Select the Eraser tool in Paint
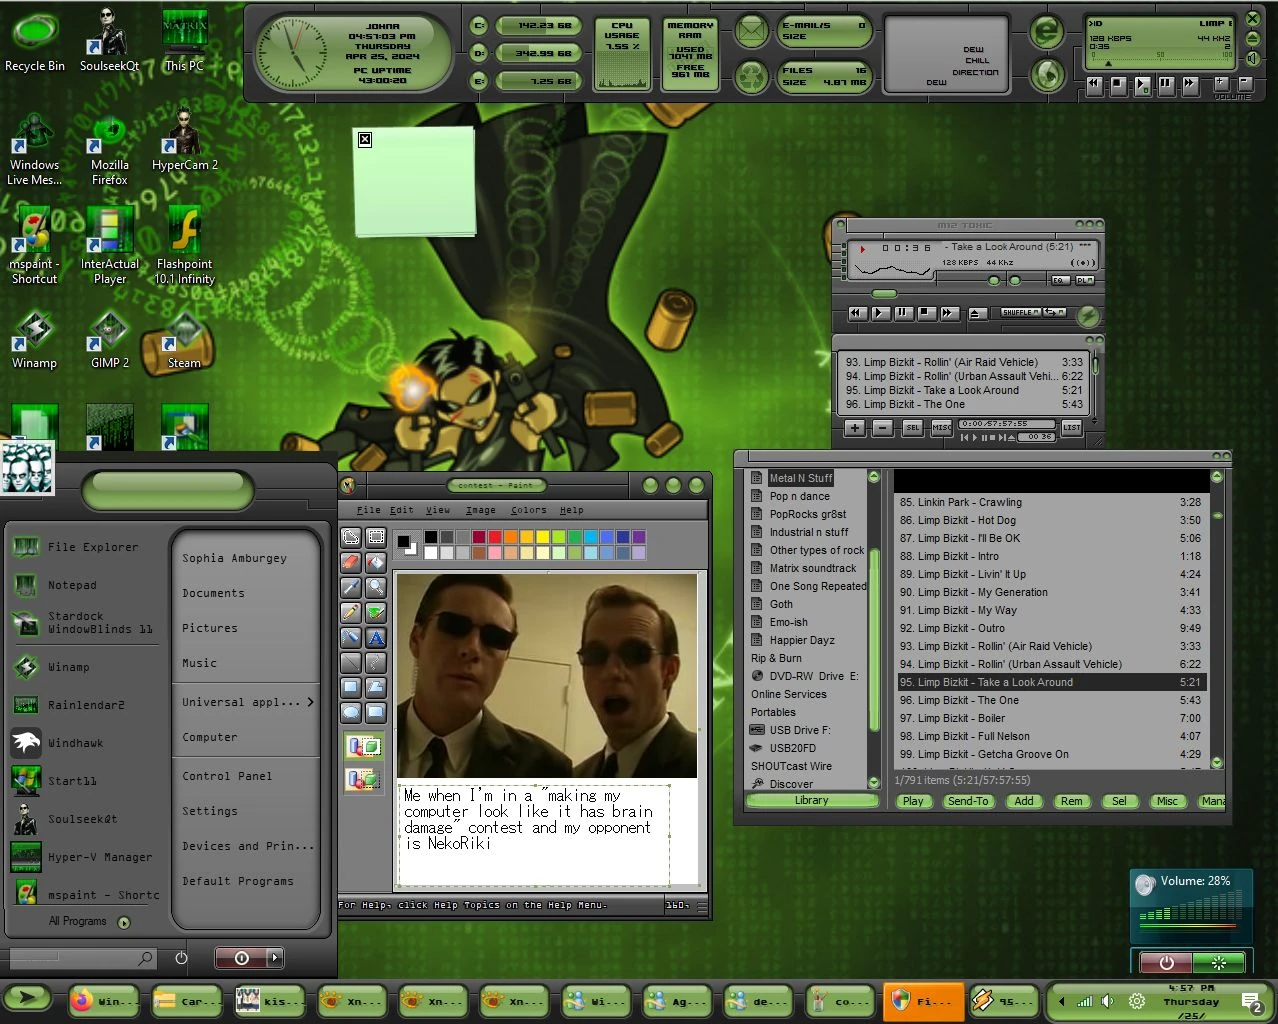 [351, 563]
